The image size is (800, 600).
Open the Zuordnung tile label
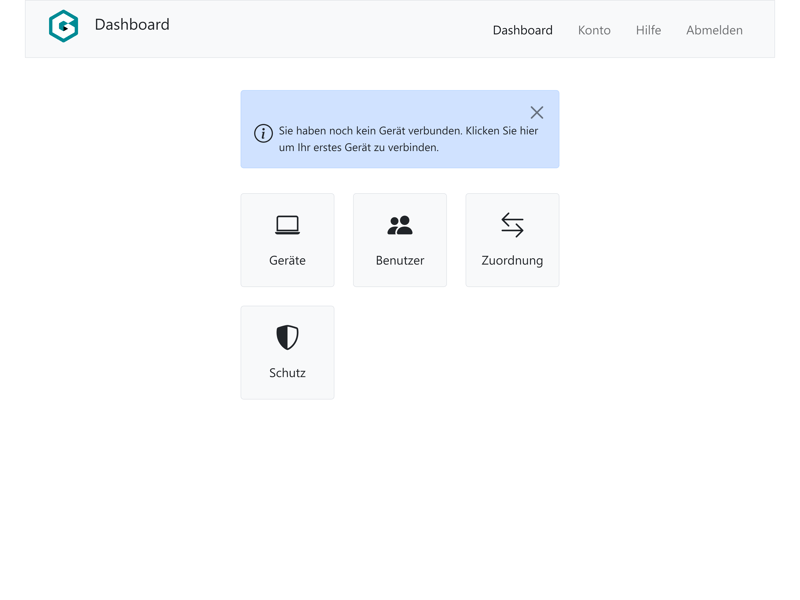(x=512, y=260)
